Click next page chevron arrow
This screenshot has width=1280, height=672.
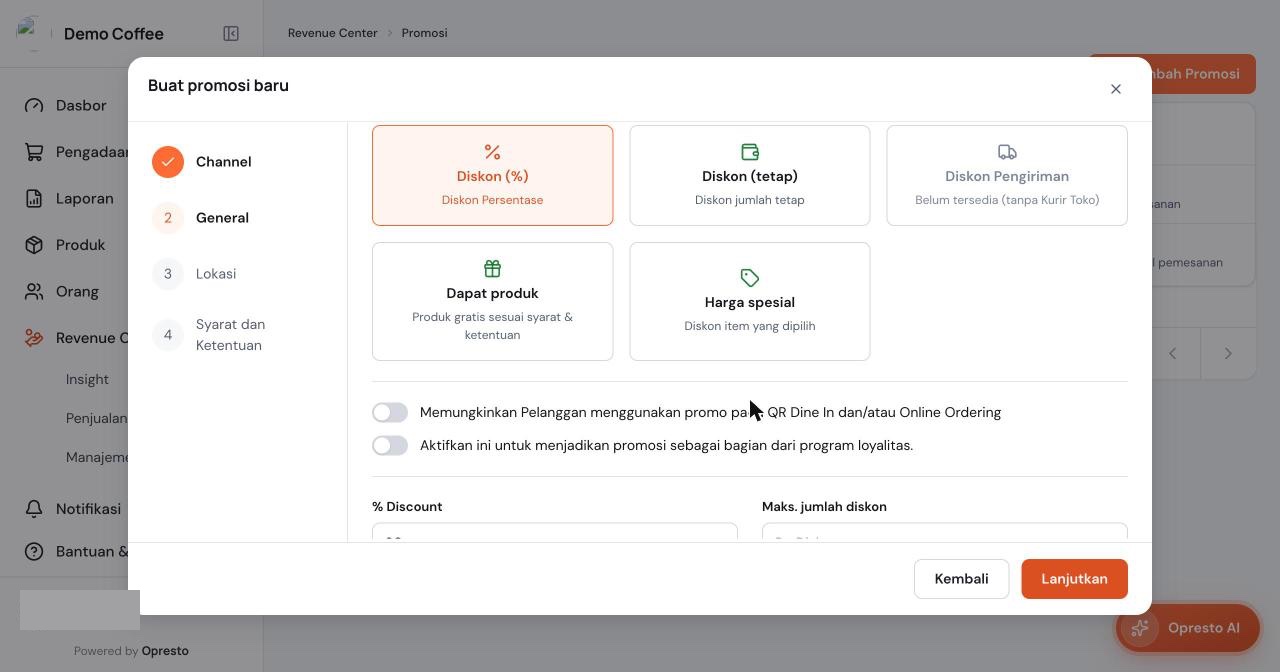pos(1228,353)
